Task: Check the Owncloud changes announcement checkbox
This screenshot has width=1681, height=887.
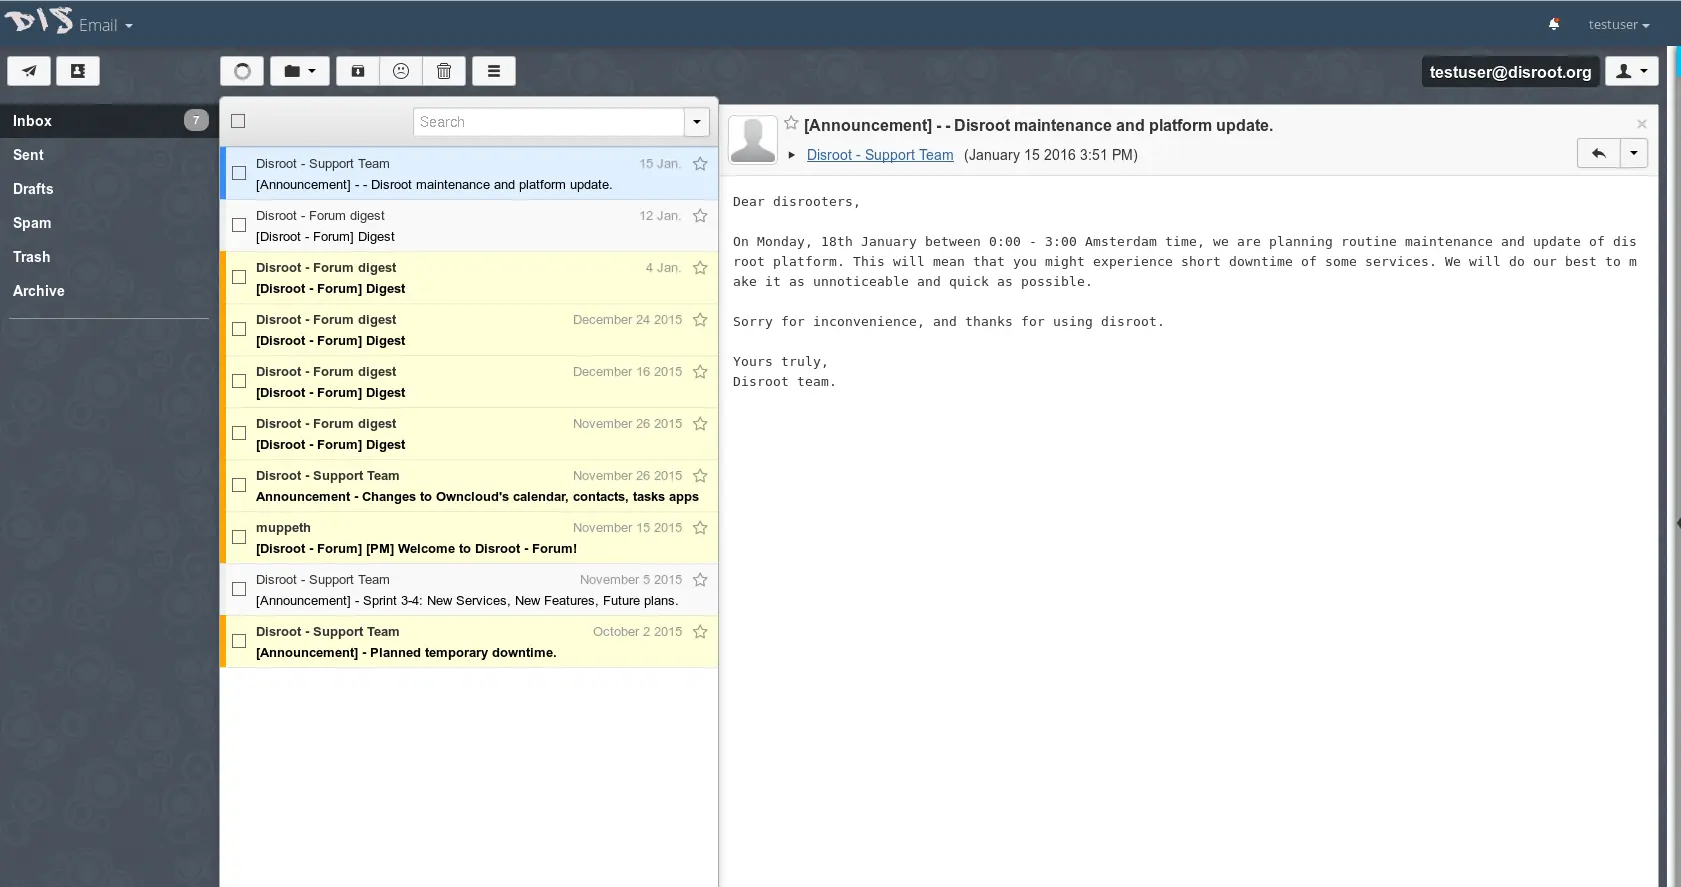Action: click(x=239, y=485)
